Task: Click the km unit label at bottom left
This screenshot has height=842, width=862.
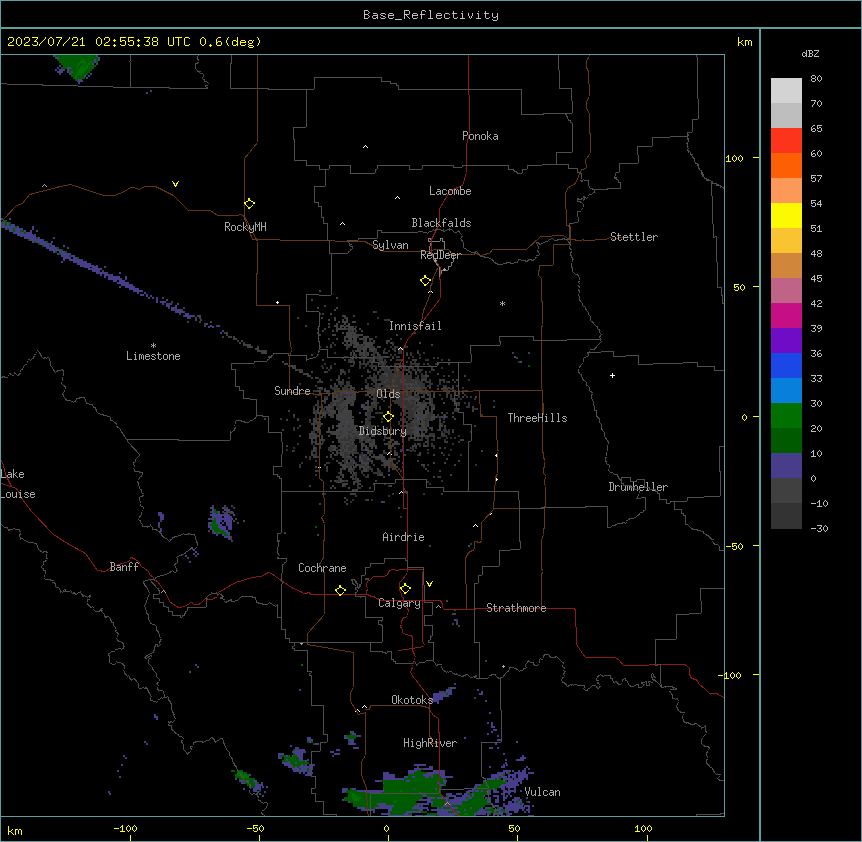Action: coord(15,830)
